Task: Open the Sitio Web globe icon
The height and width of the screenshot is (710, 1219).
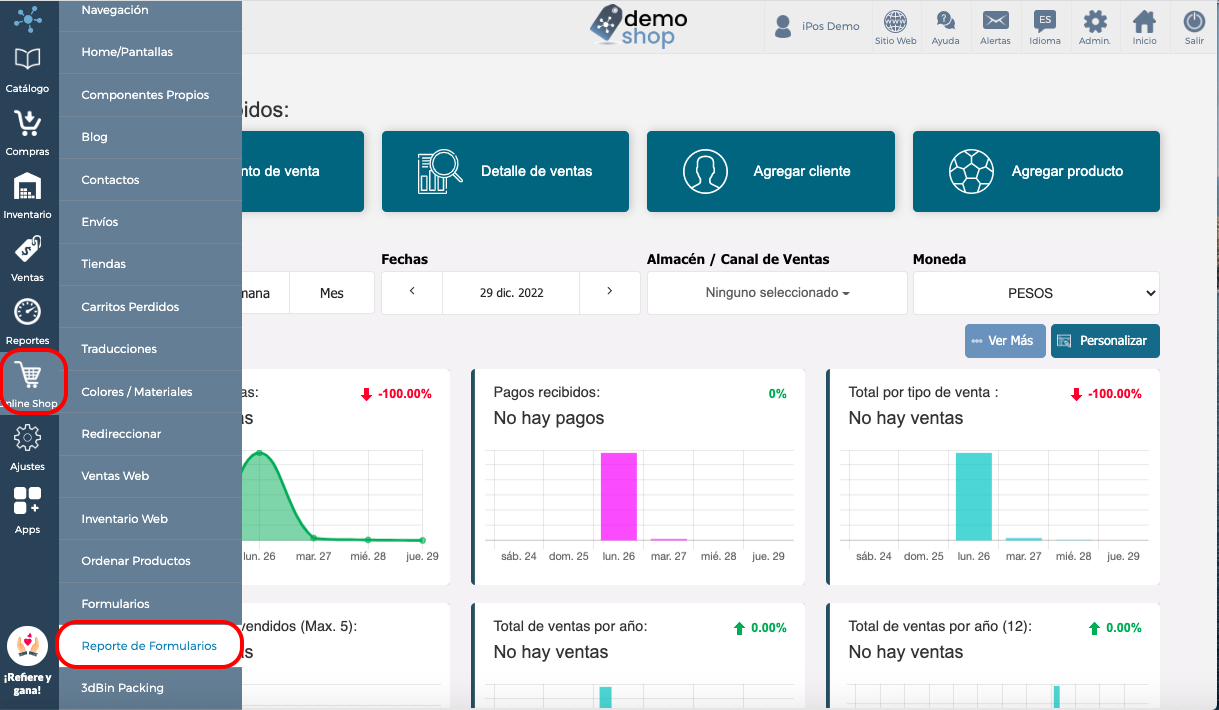Action: click(x=896, y=21)
